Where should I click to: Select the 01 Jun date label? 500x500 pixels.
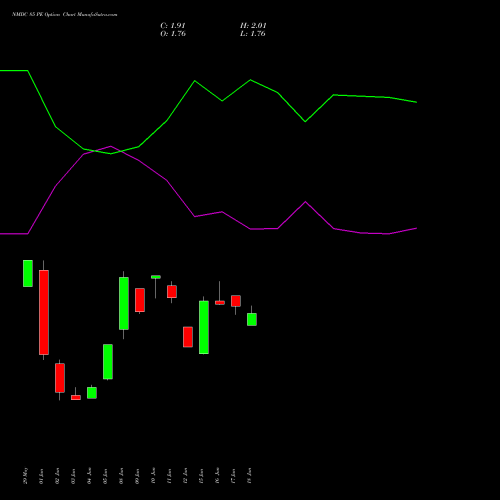pos(42,476)
